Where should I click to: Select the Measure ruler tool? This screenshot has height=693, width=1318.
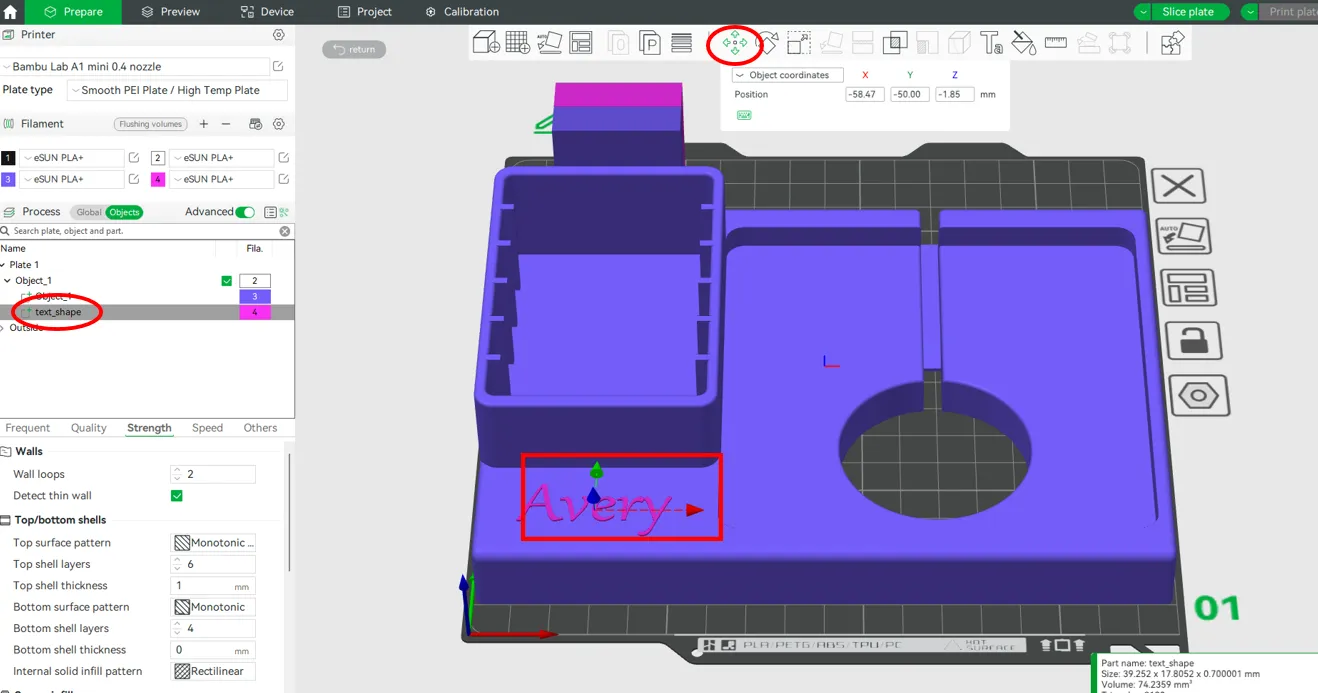coord(1056,43)
